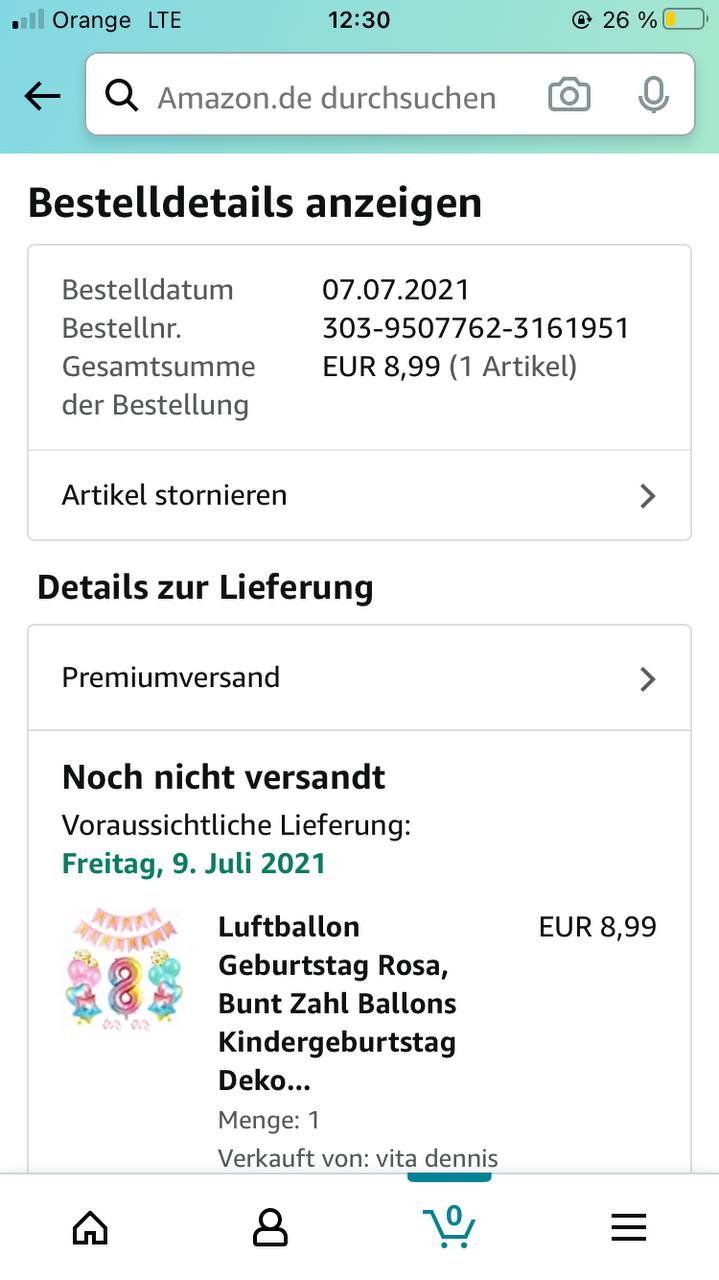Go to Home via house icon
Screen dimensions: 719x1280
coord(90,1227)
